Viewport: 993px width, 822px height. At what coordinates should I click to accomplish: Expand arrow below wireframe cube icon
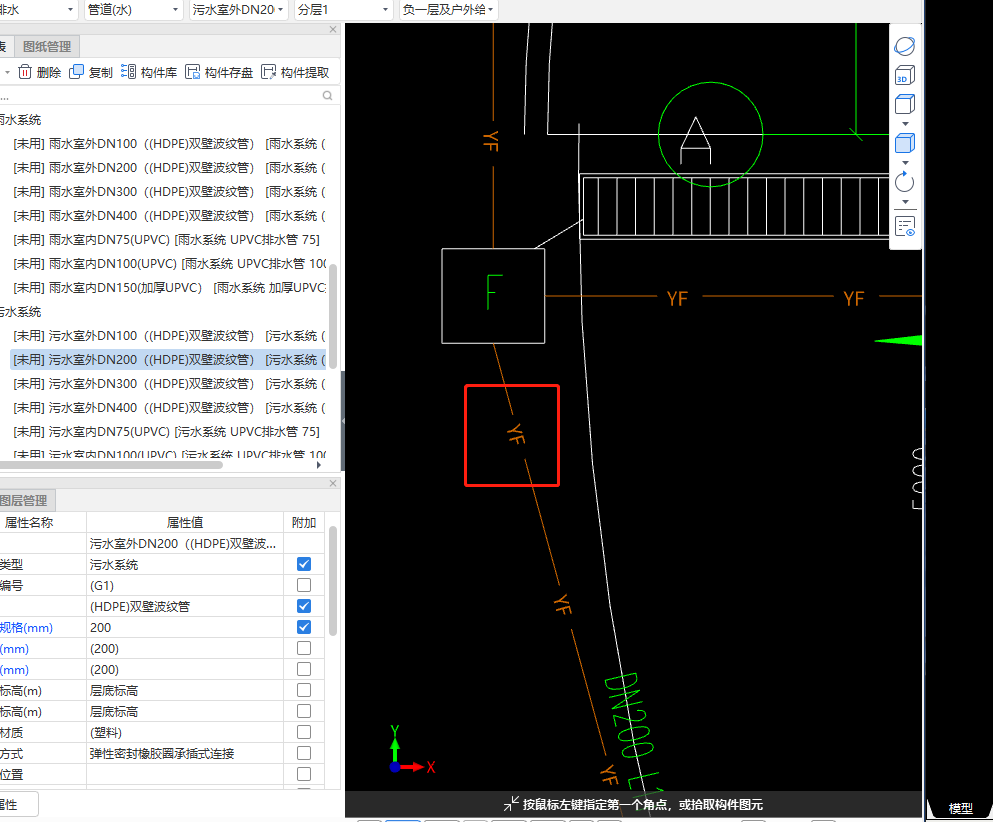[x=905, y=123]
